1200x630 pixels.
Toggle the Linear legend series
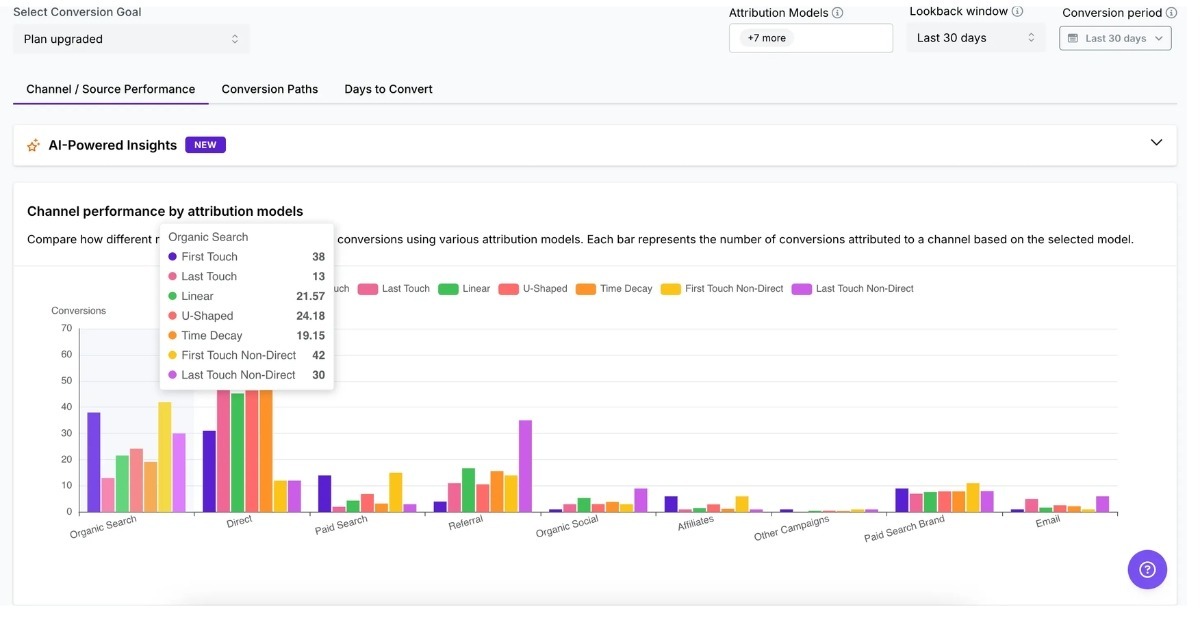click(465, 289)
